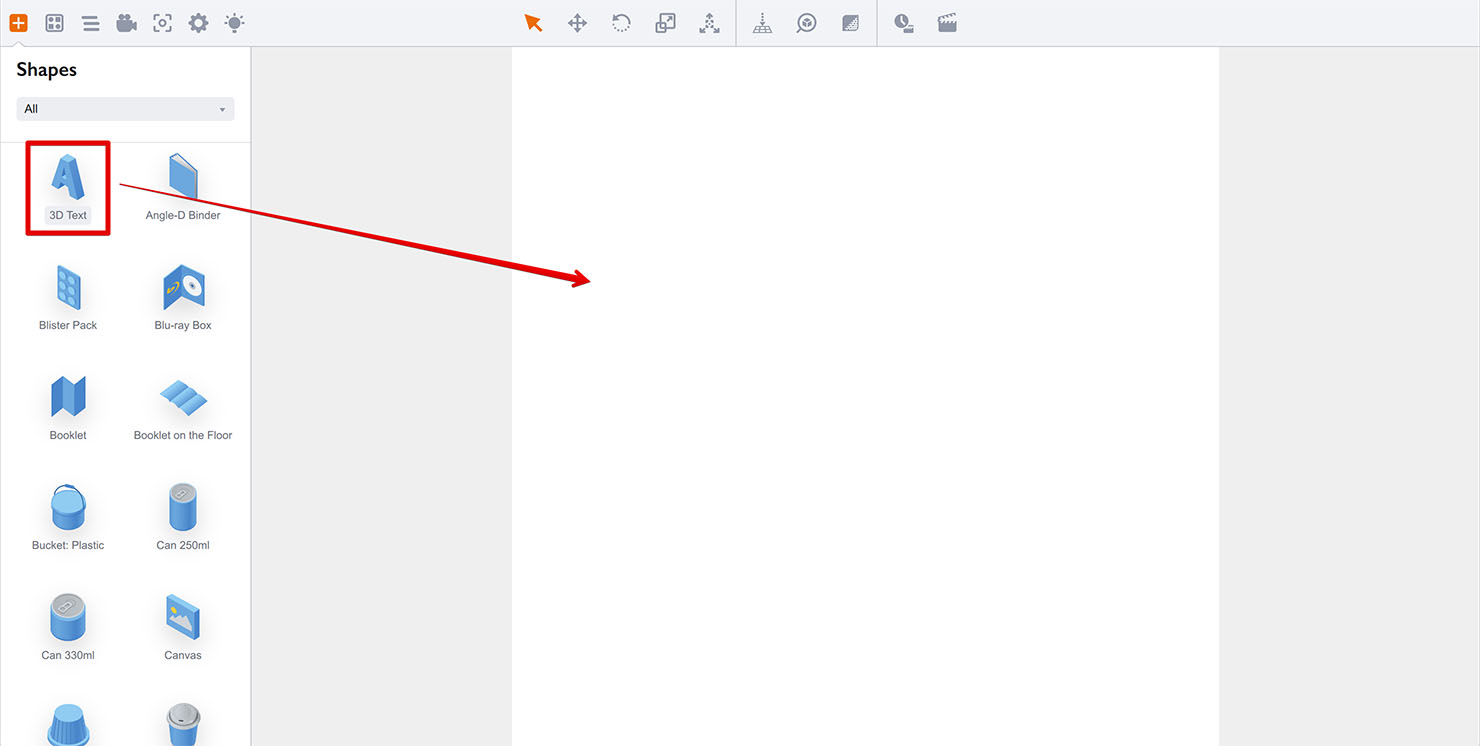Toggle the scene lighting bulb
Screen dimensions: 1480x746
point(234,22)
